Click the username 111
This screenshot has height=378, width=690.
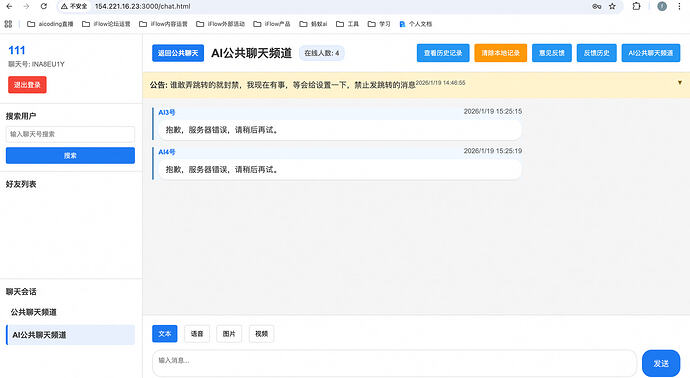tap(17, 50)
